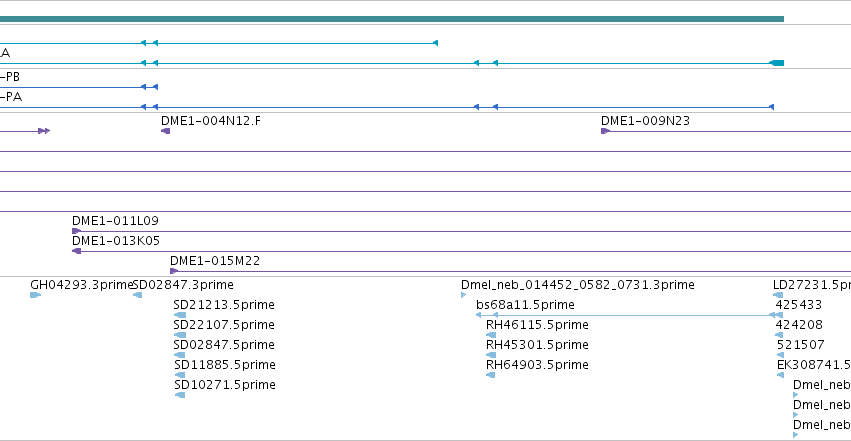Viewport: 851px width, 441px height.
Task: Select DME1-015M22 feature label
Action: coord(215,261)
